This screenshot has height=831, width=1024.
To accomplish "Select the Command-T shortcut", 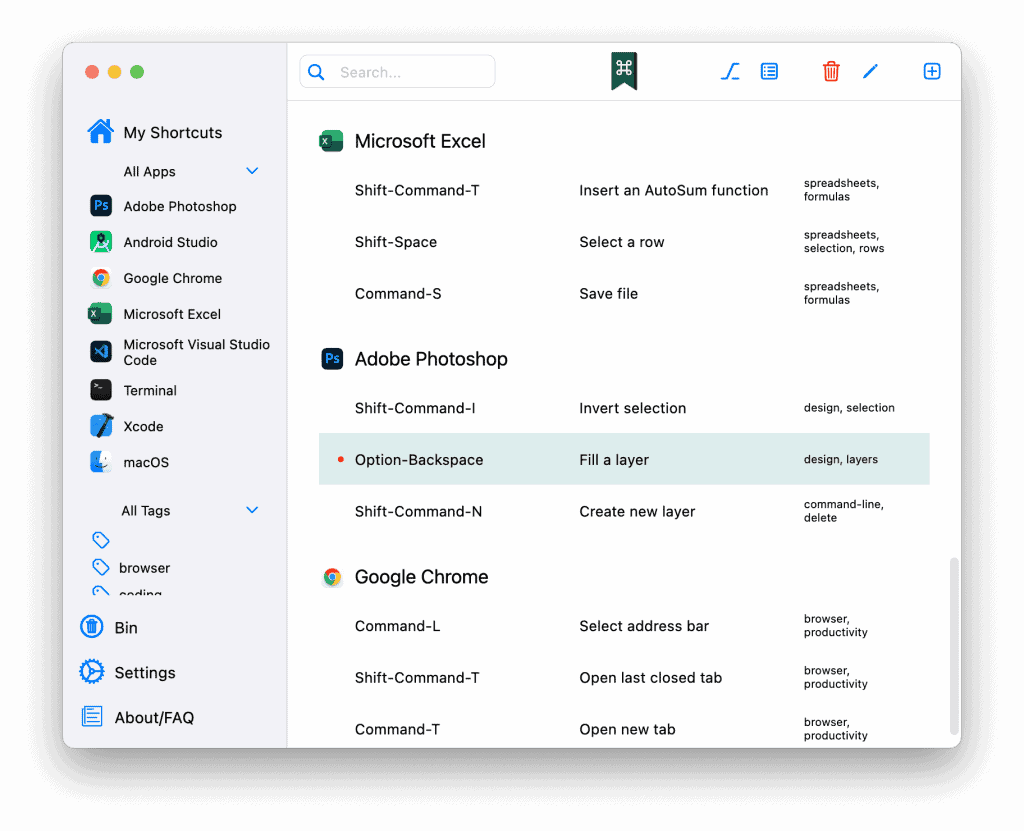I will click(397, 729).
